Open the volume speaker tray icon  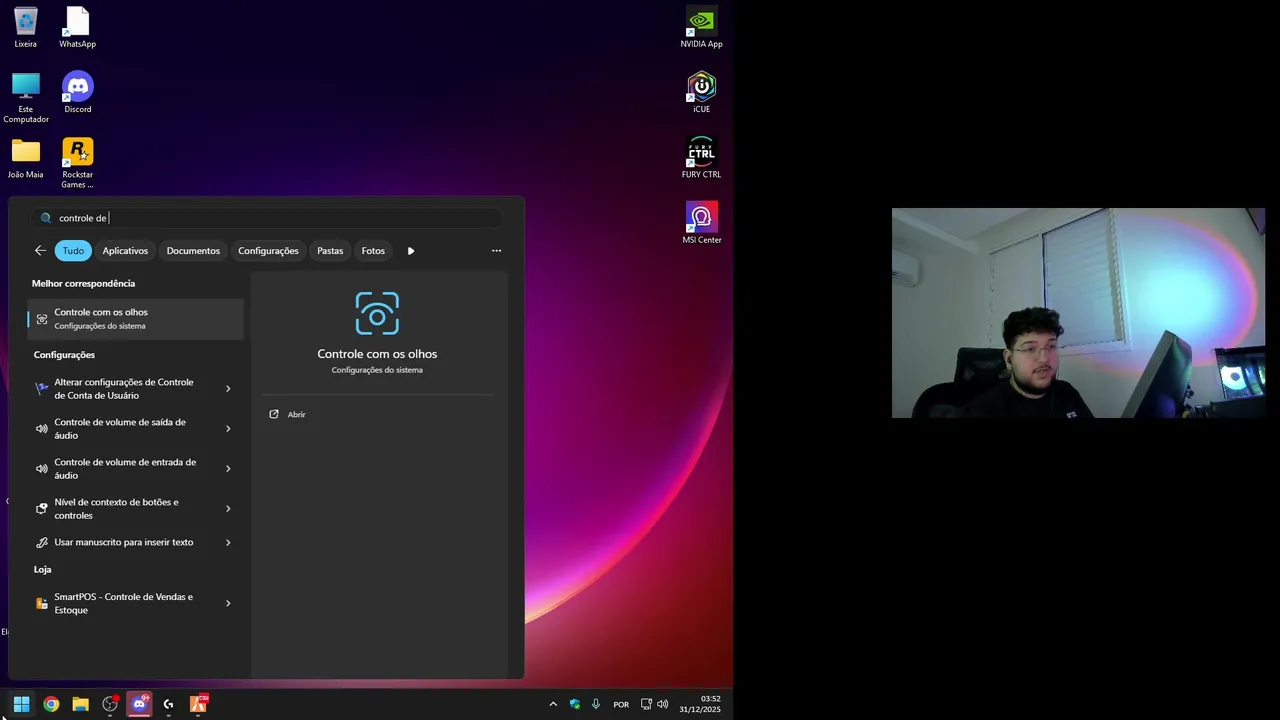(662, 704)
